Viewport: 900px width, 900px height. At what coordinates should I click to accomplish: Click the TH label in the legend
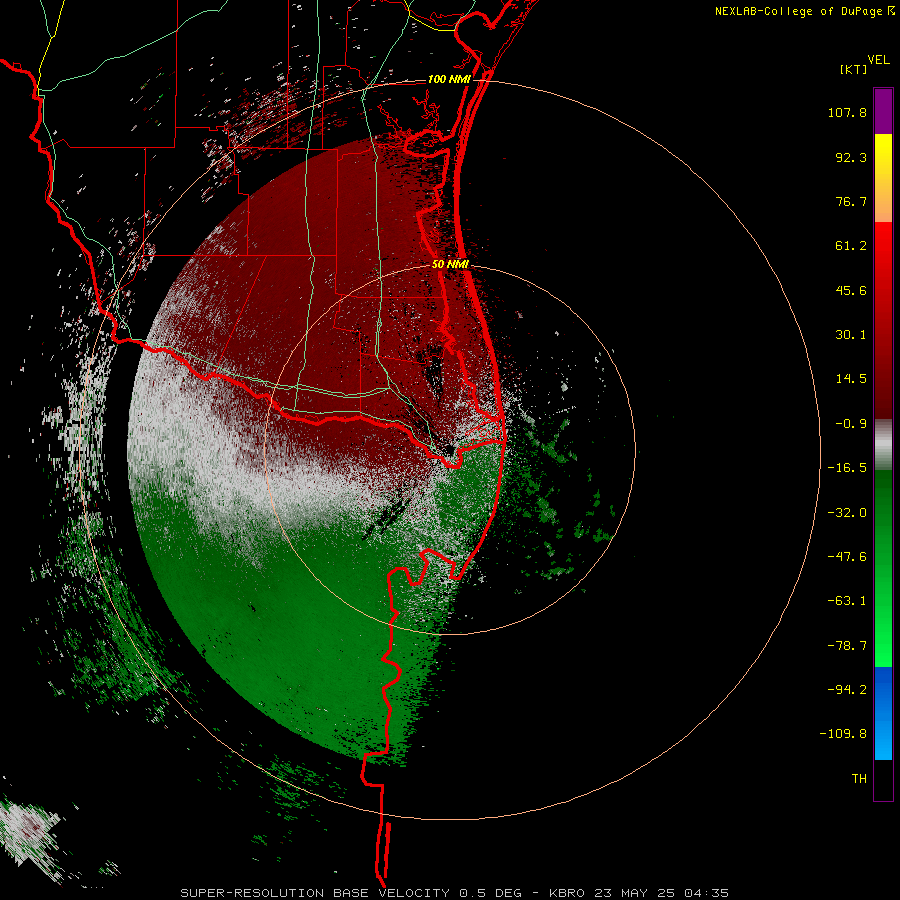pos(859,778)
